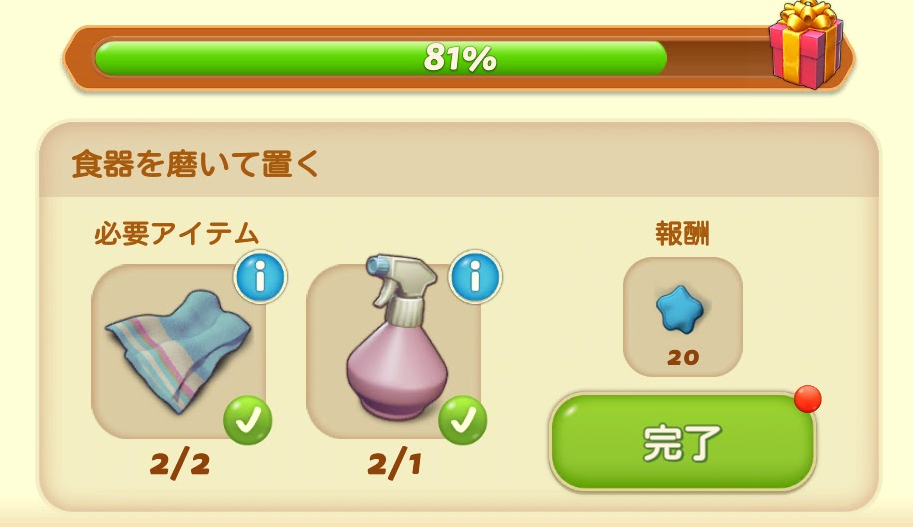Viewport: 913px width, 527px height.
Task: Click the task title 食器を磨いて置く
Action: click(x=196, y=164)
